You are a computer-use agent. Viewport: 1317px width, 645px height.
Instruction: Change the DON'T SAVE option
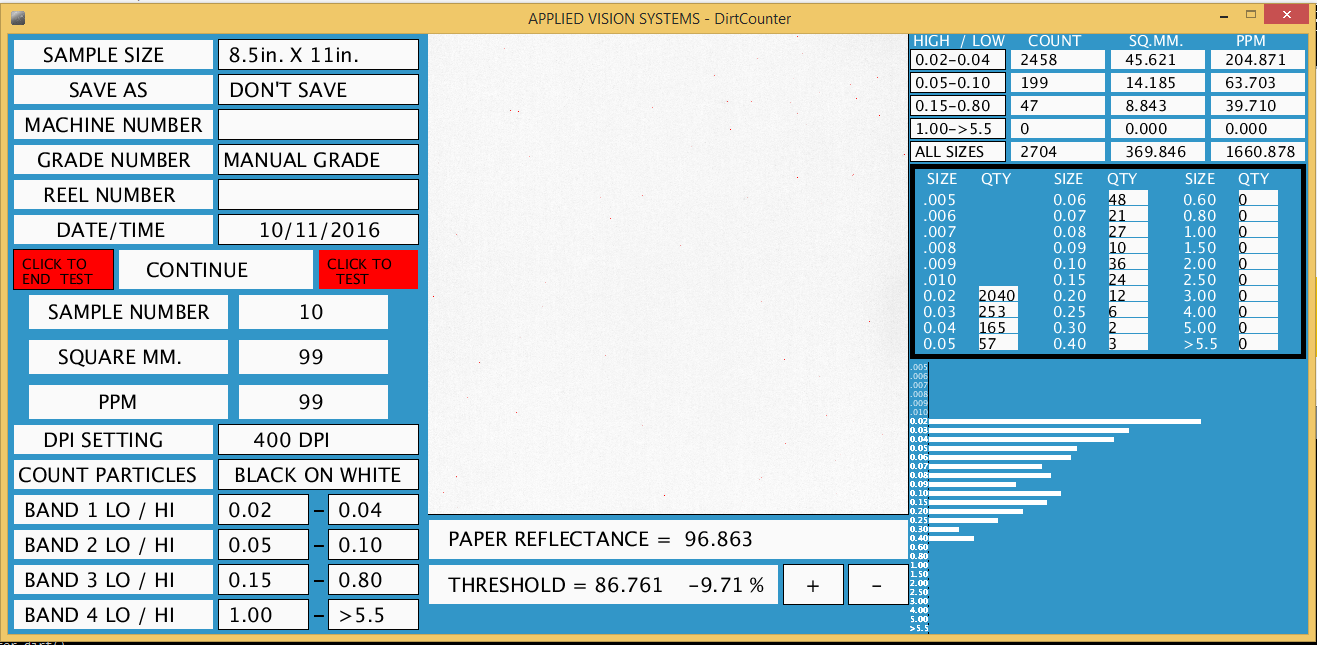pos(318,90)
